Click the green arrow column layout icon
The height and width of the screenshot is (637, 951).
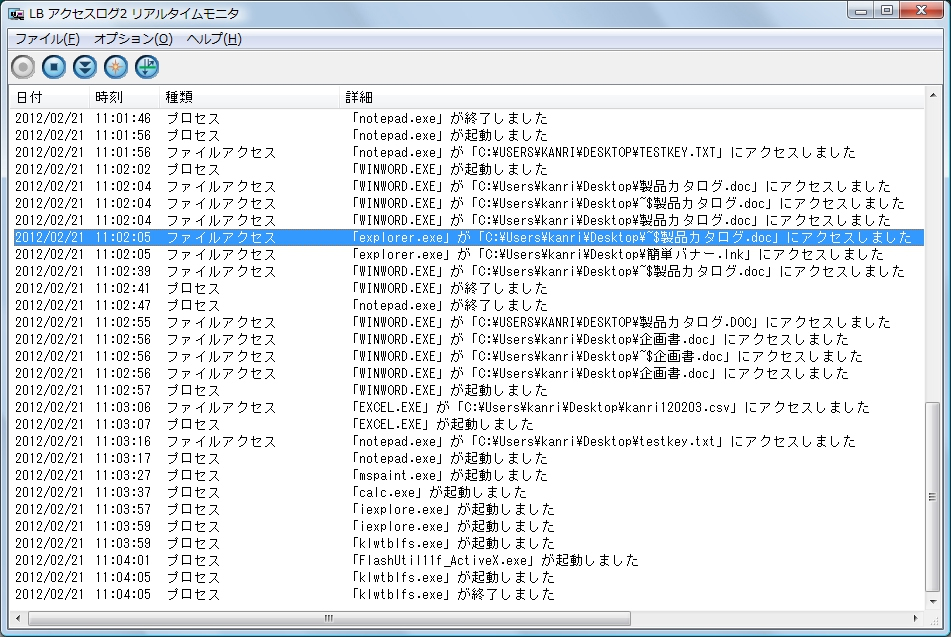click(147, 67)
